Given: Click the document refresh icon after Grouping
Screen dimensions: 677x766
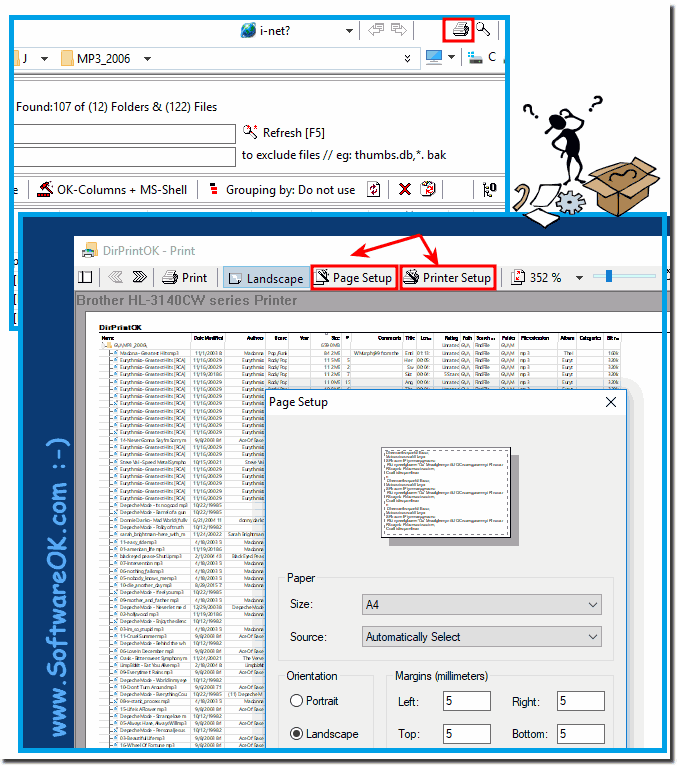Looking at the screenshot, I should pyautogui.click(x=374, y=190).
